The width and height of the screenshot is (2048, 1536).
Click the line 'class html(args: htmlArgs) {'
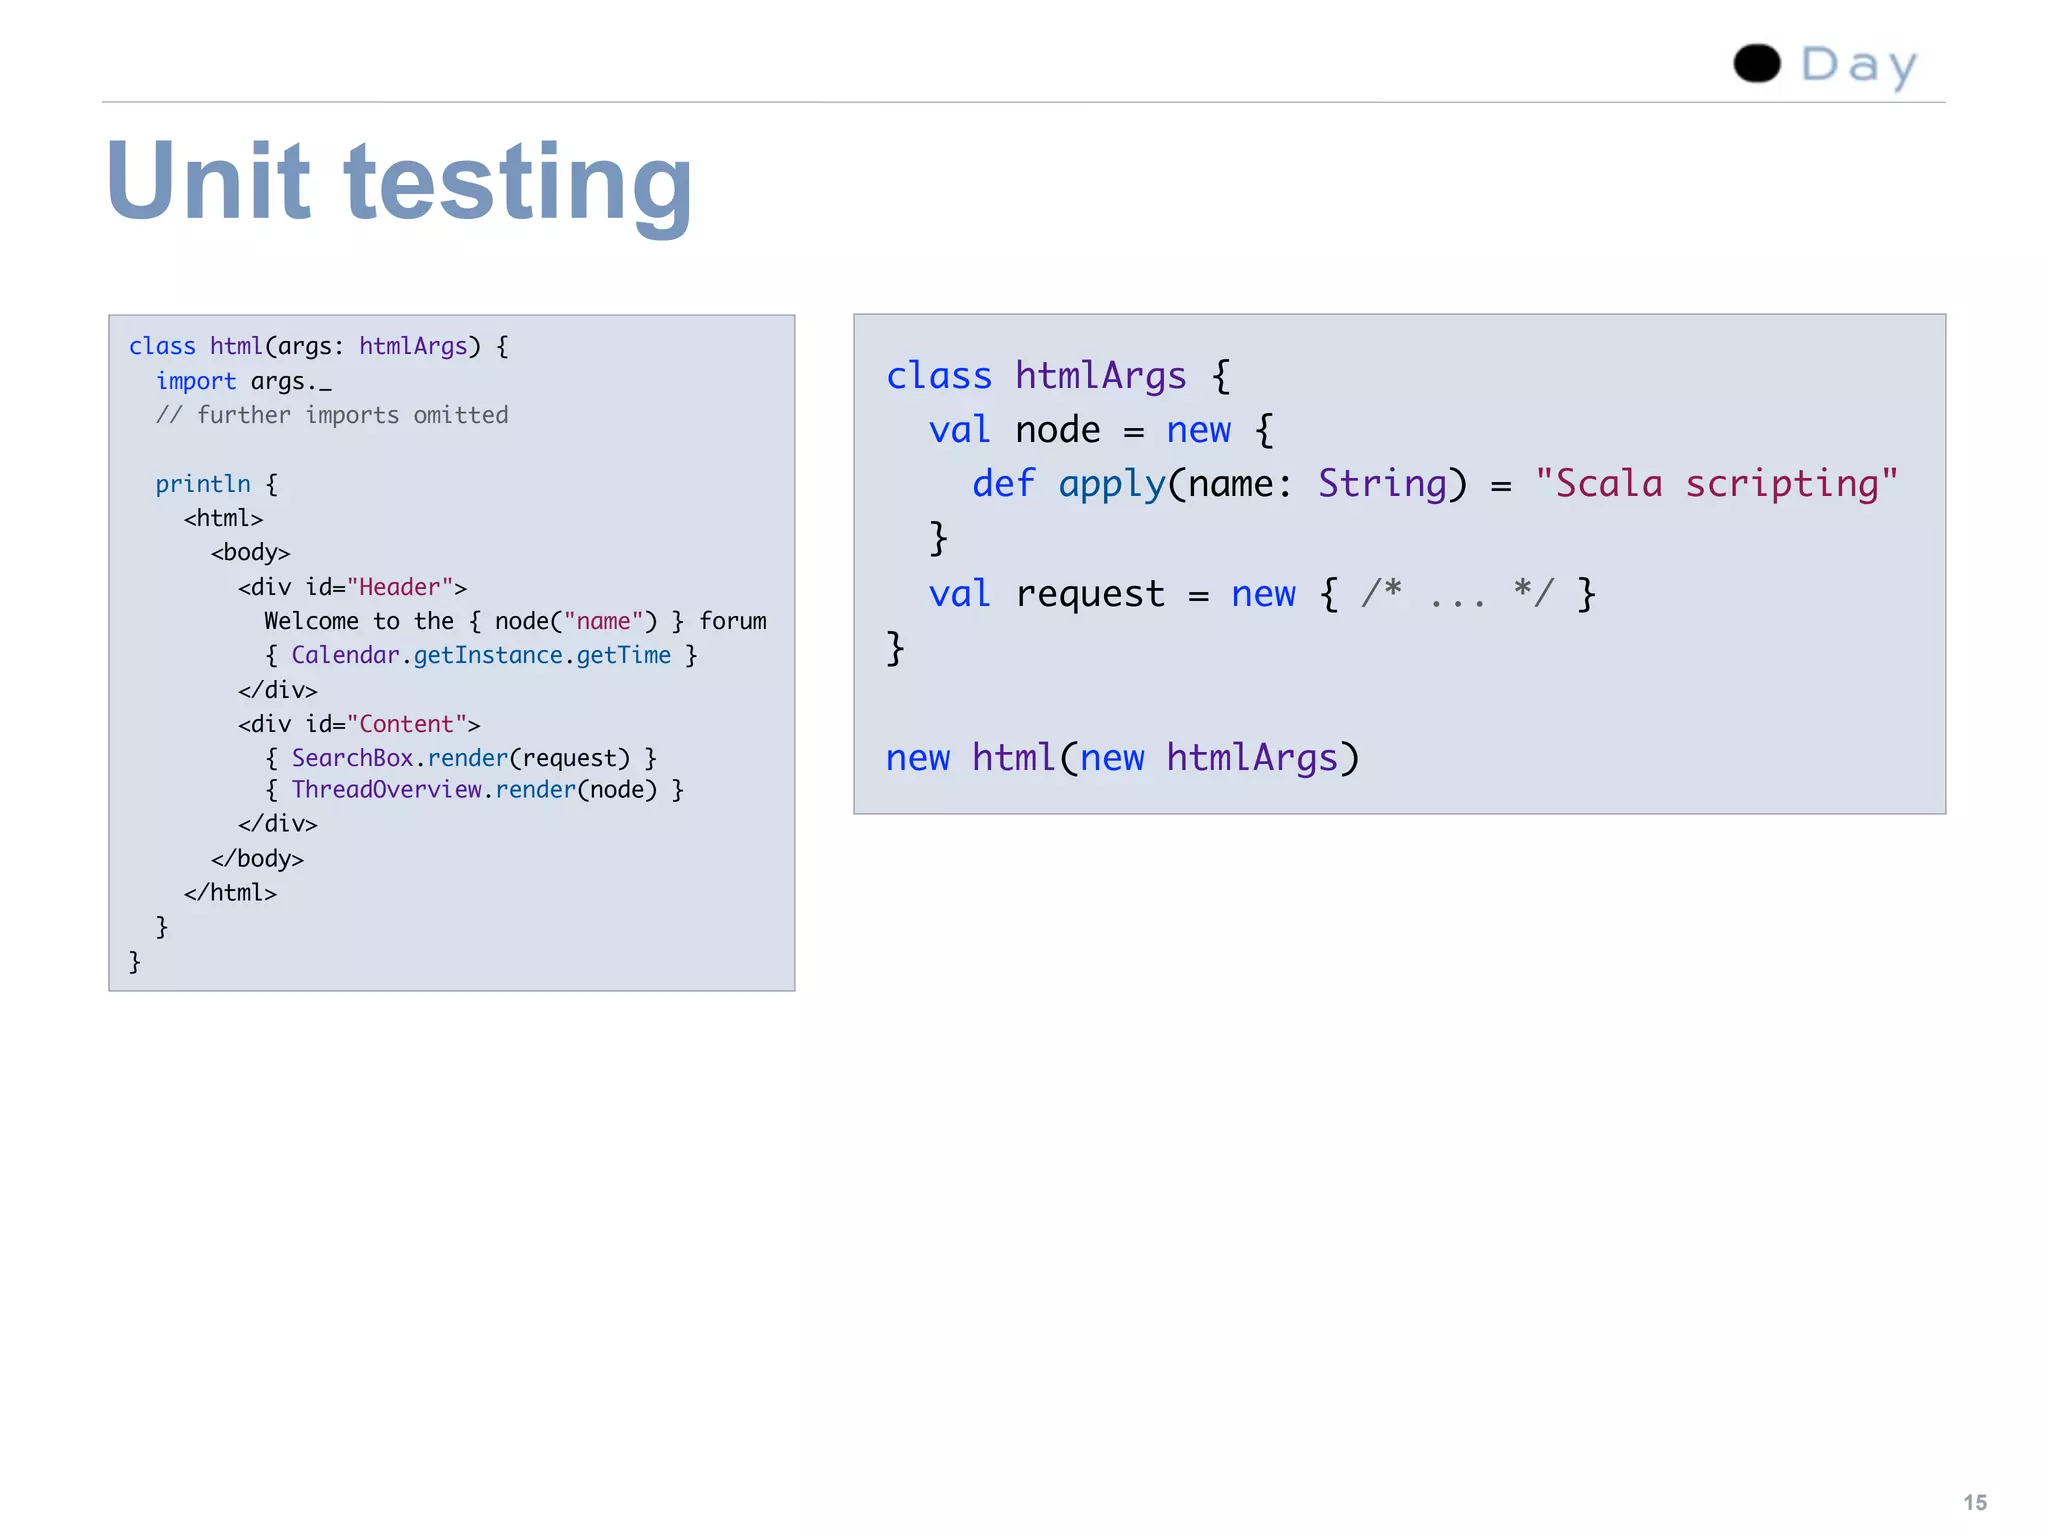point(318,346)
